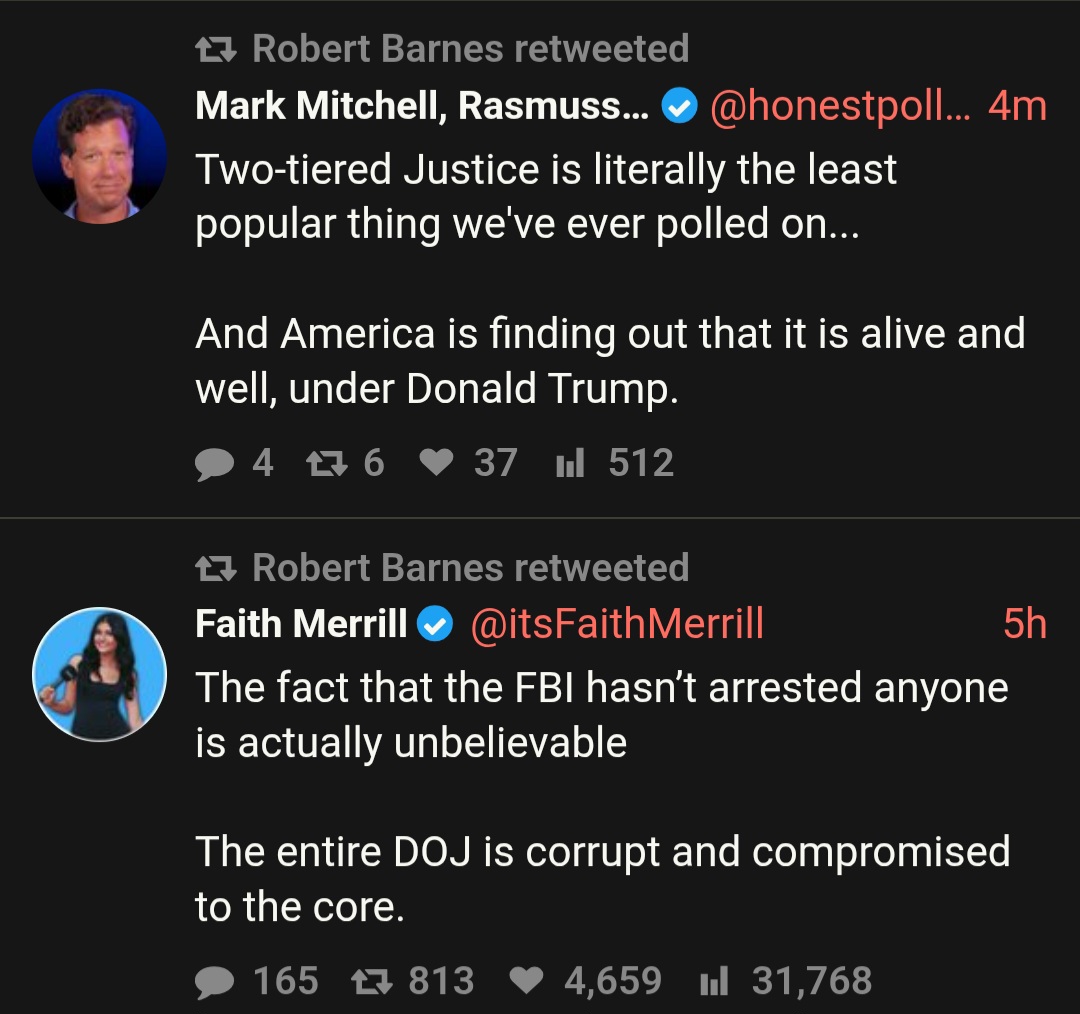Open @itsFaithMerrill handle link
The height and width of the screenshot is (1014, 1080).
pos(616,624)
